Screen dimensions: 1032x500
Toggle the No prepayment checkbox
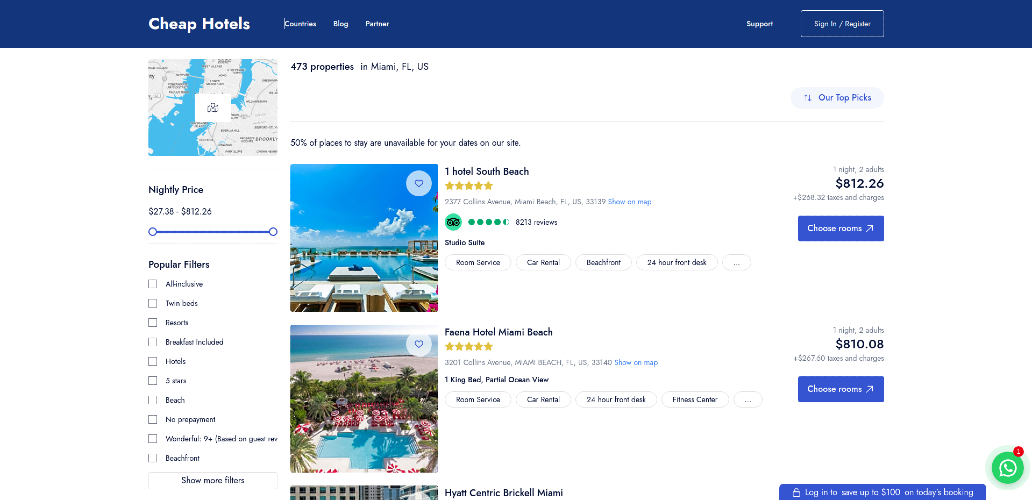pos(153,420)
